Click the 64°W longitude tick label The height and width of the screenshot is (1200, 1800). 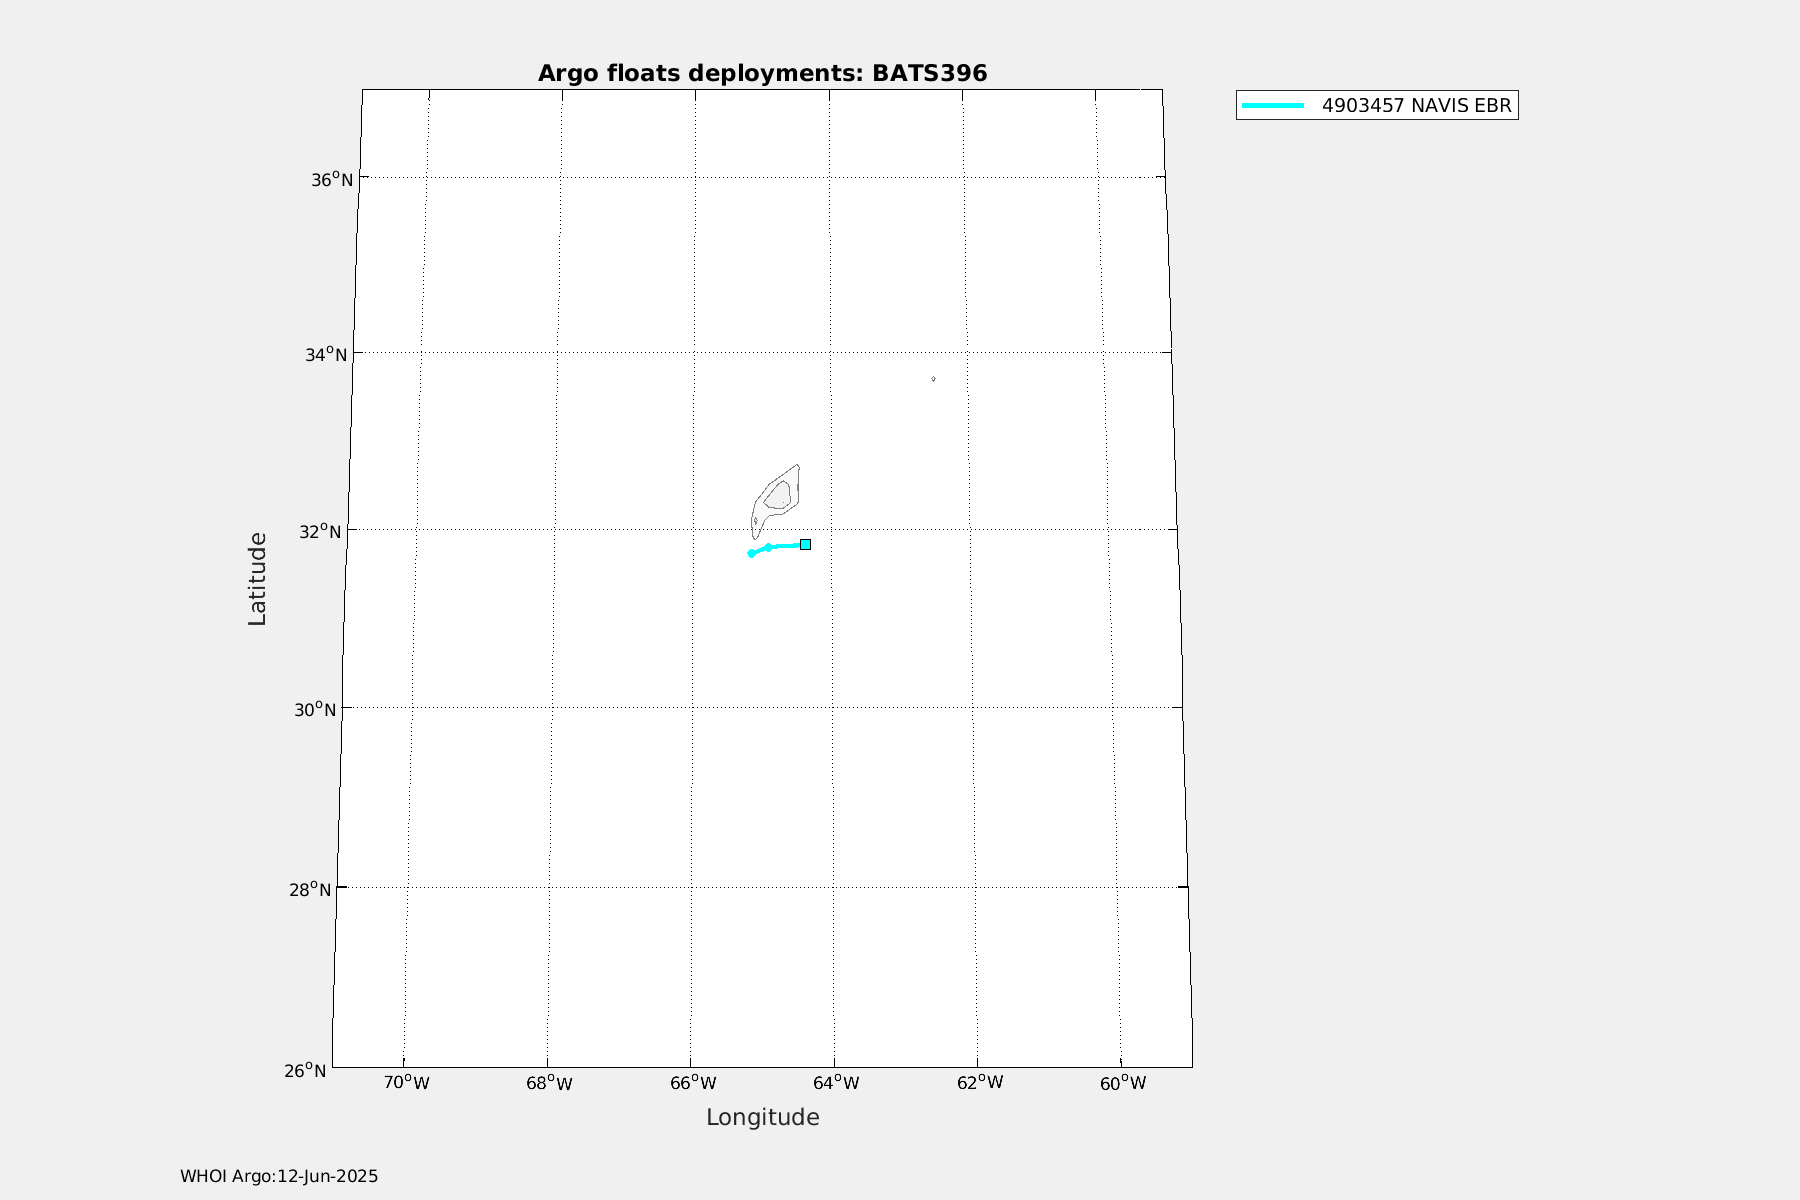click(x=836, y=1083)
